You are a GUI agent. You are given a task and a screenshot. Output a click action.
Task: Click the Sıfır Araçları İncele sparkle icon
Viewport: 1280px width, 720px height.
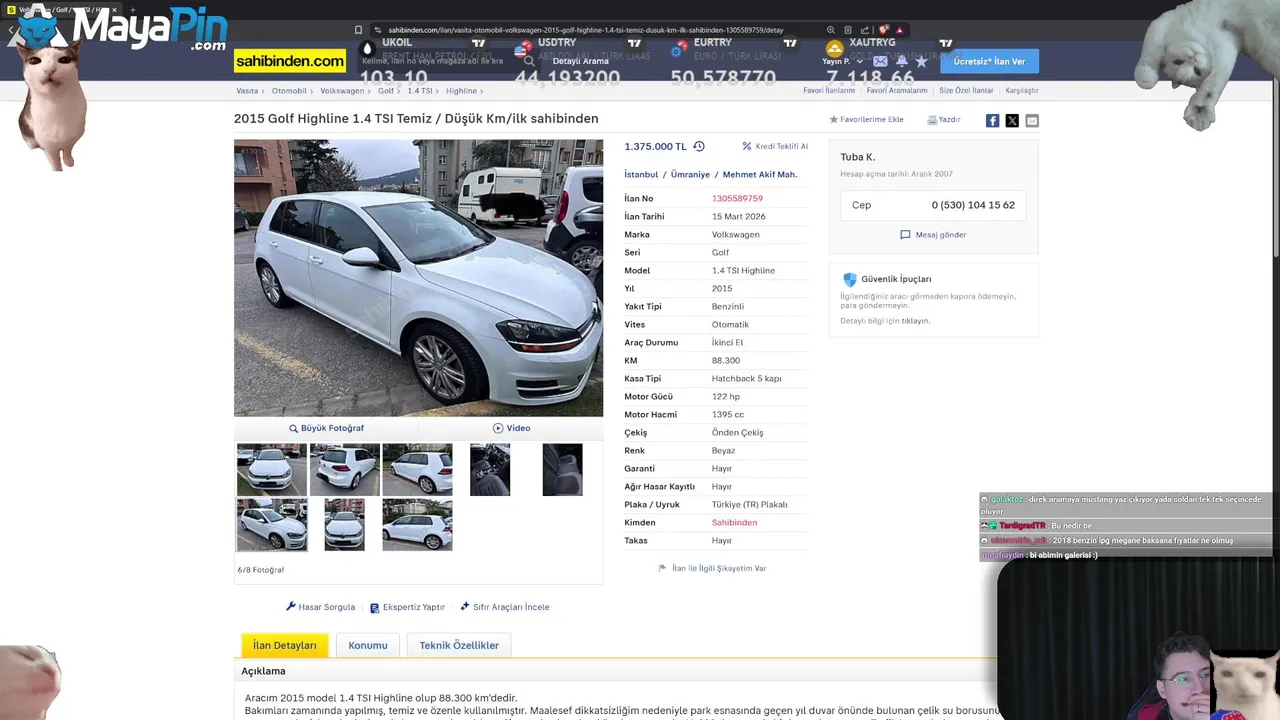click(465, 606)
